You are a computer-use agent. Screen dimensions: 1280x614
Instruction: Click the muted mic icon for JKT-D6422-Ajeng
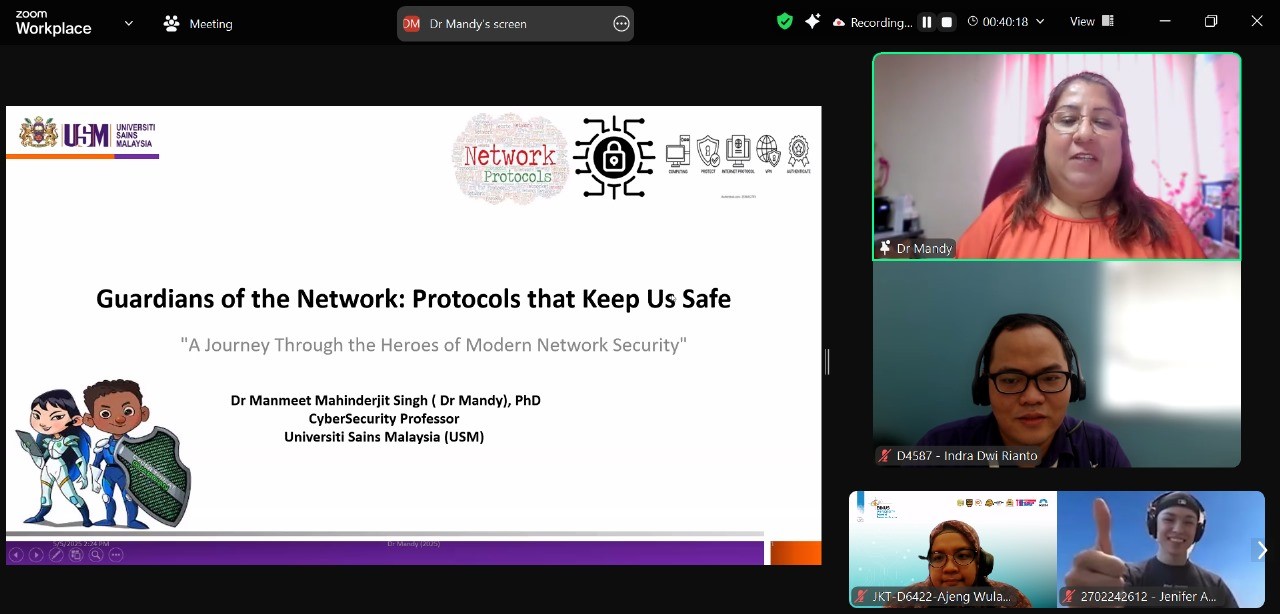tap(860, 597)
